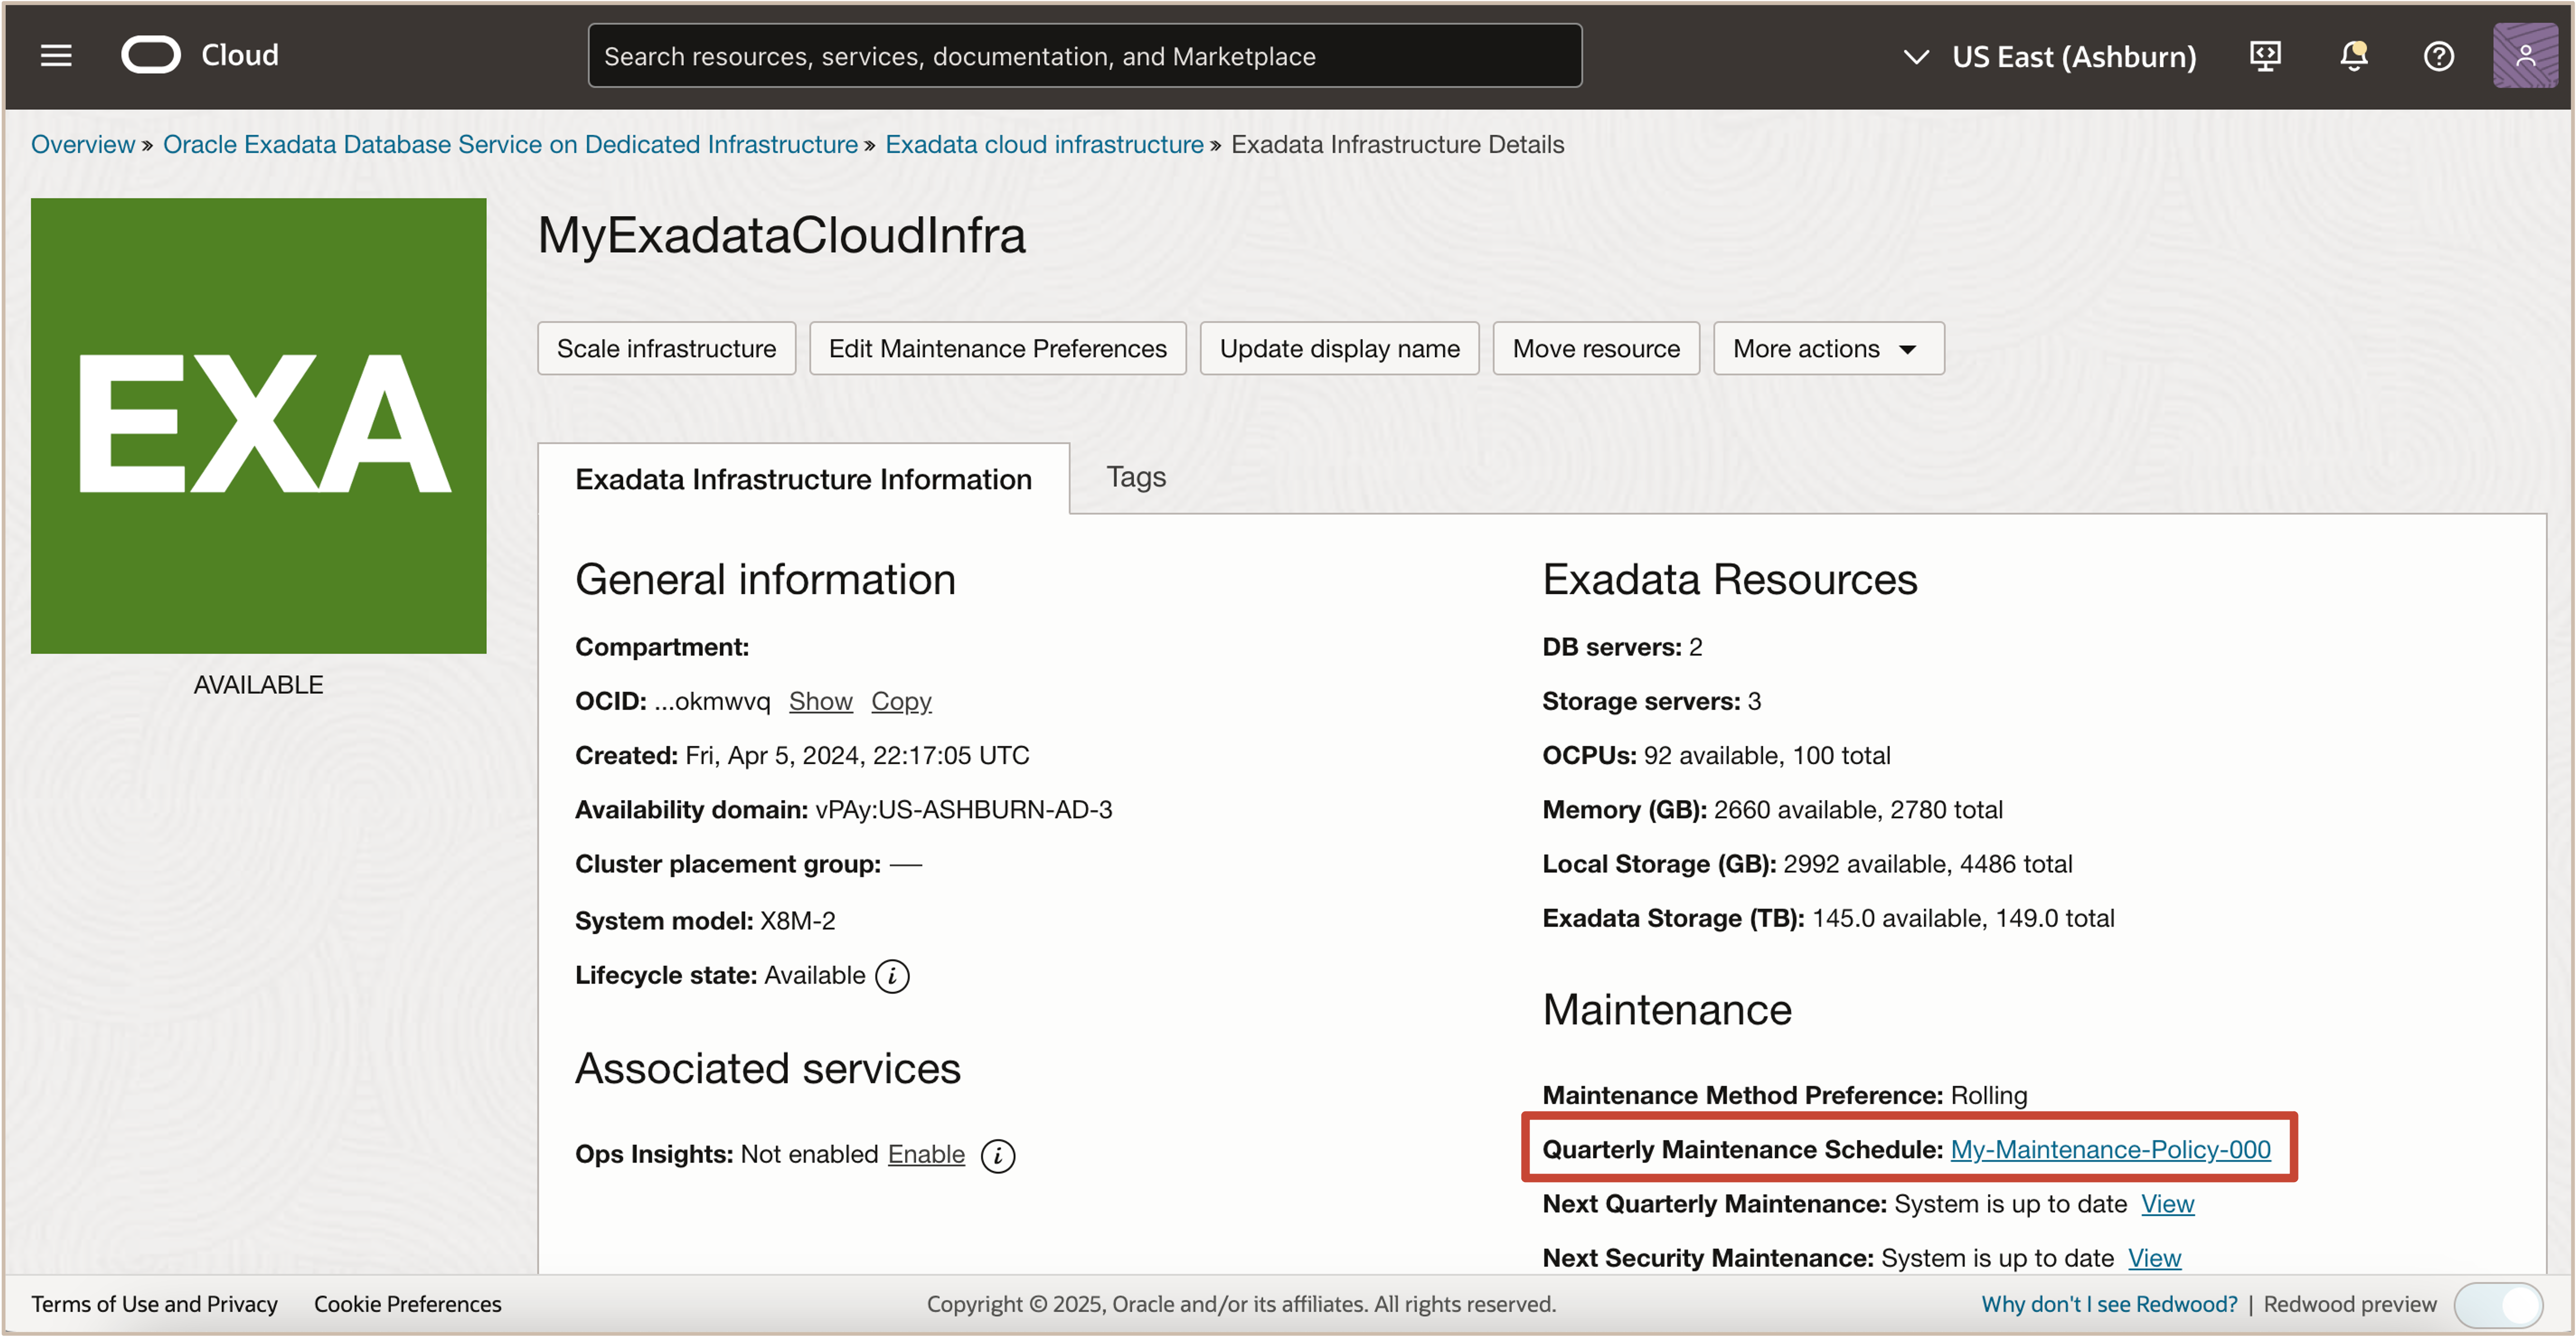The height and width of the screenshot is (1337, 2576).
Task: Open the My-Maintenance-Policy-000 link
Action: (2110, 1150)
